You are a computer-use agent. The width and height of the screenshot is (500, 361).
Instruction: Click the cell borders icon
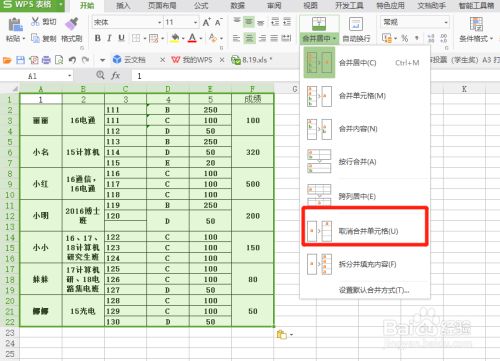(x=136, y=38)
